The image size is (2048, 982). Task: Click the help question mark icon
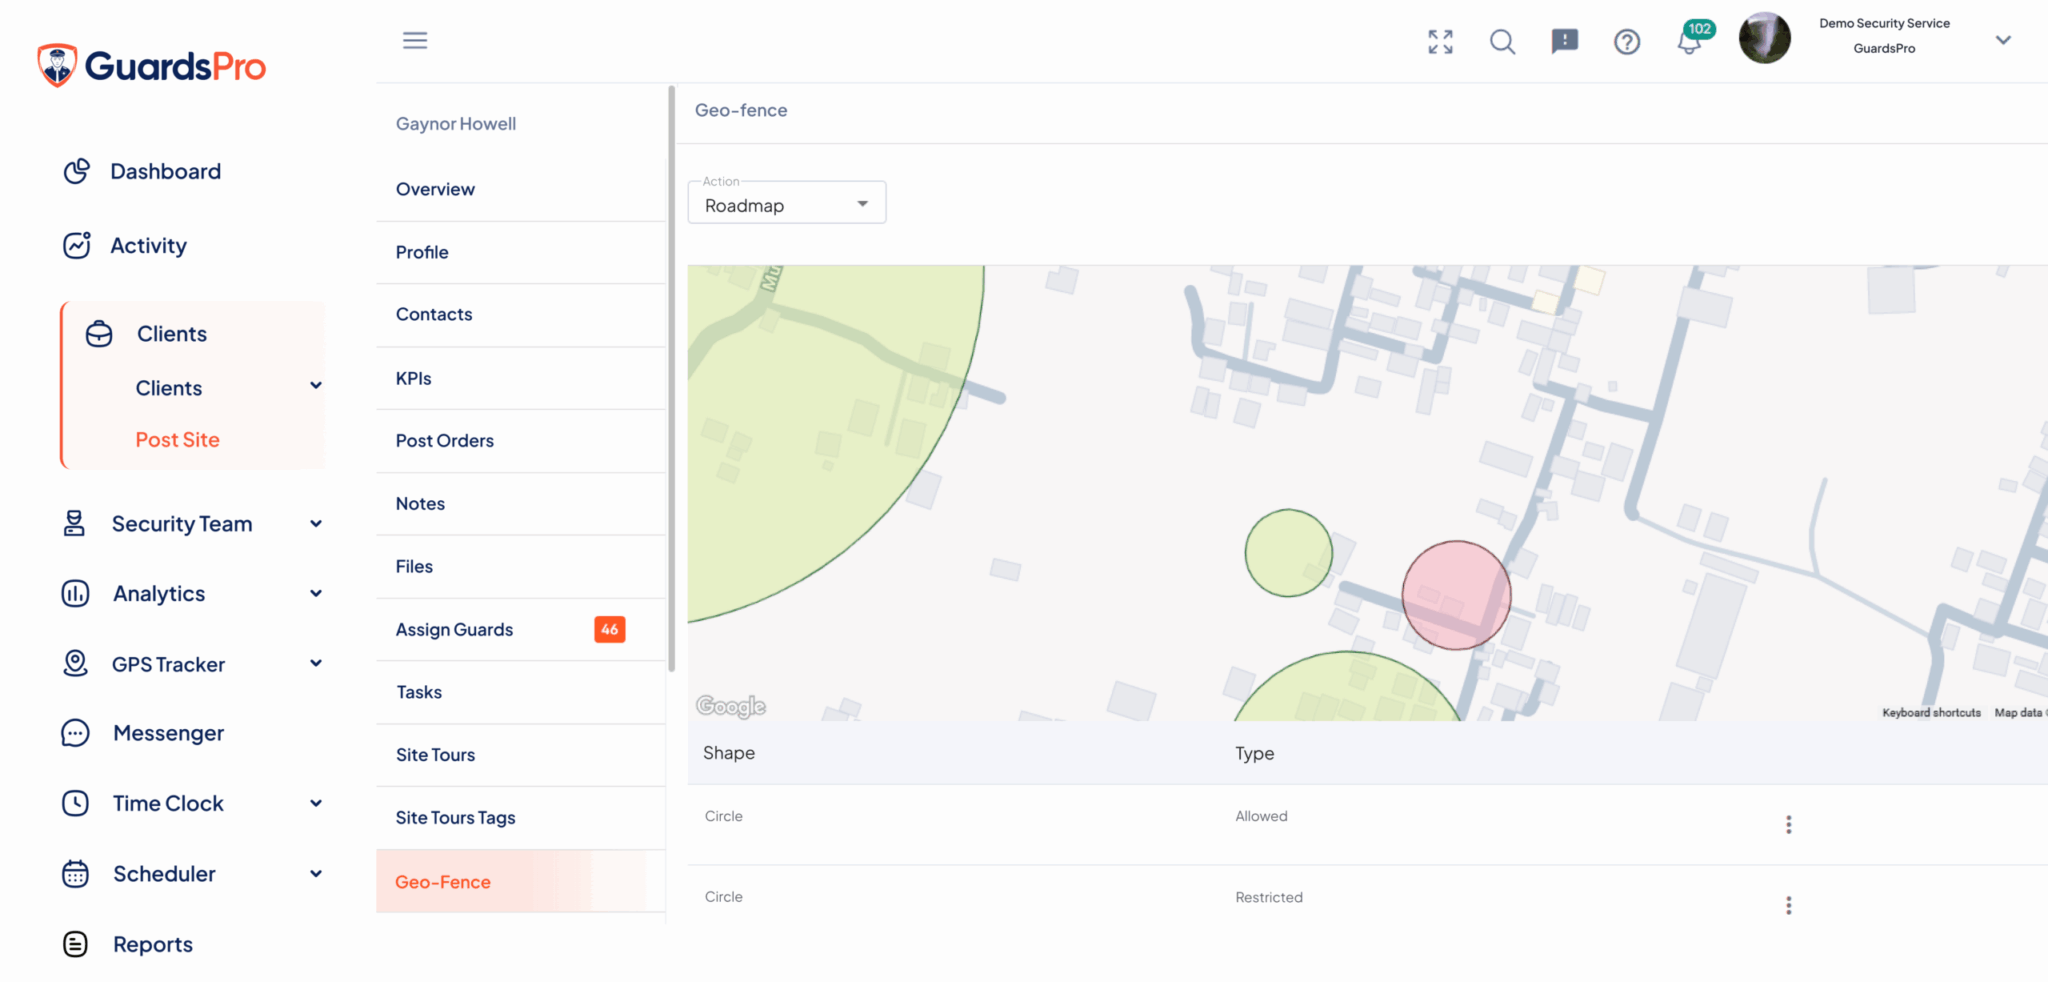click(1627, 41)
